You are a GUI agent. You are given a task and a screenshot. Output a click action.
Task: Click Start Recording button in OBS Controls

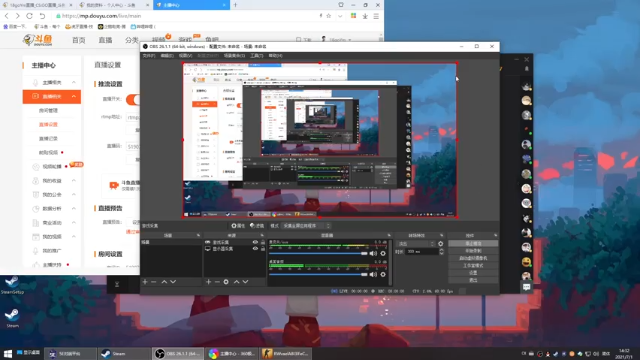[473, 251]
